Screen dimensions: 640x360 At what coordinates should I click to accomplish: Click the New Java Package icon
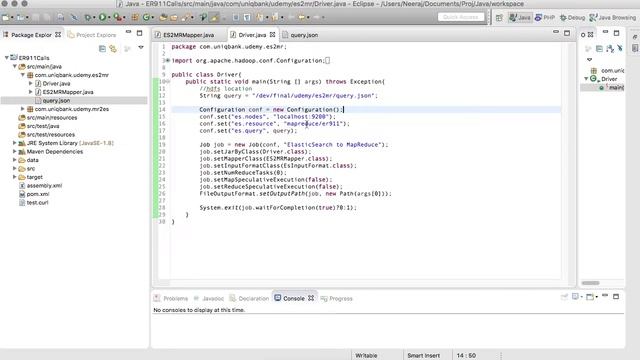point(135,18)
